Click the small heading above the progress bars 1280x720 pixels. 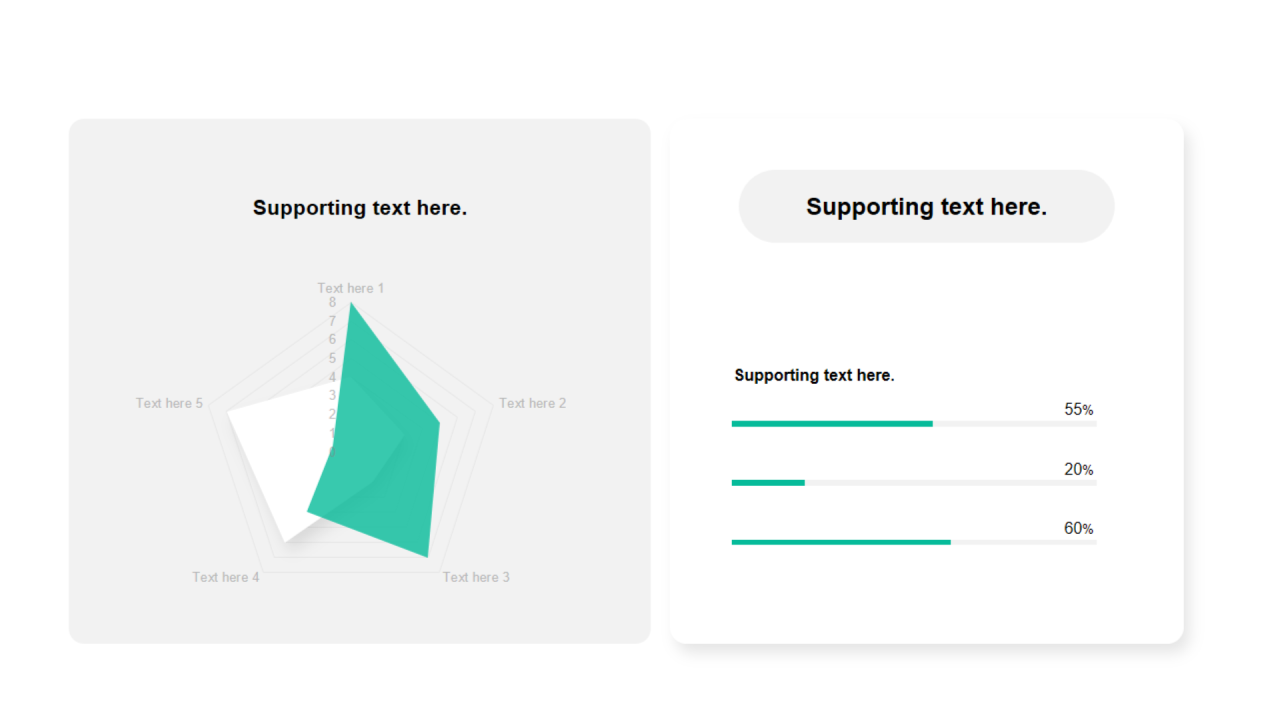pos(814,376)
